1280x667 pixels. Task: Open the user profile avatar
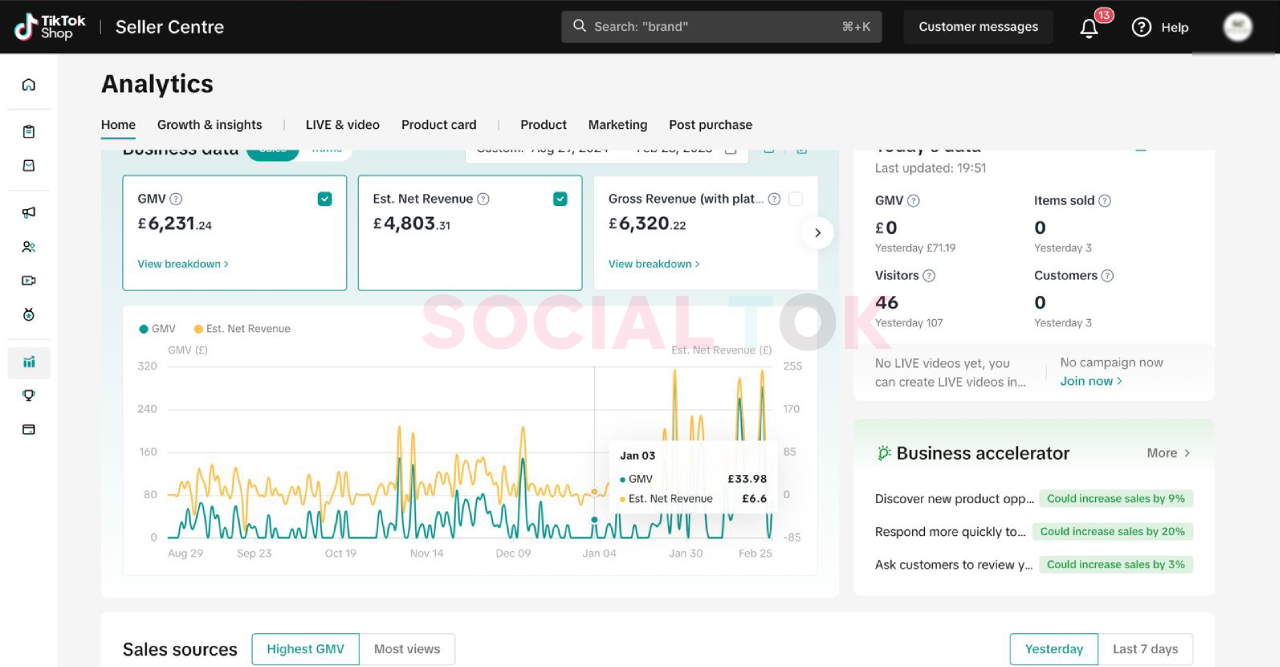[1237, 27]
